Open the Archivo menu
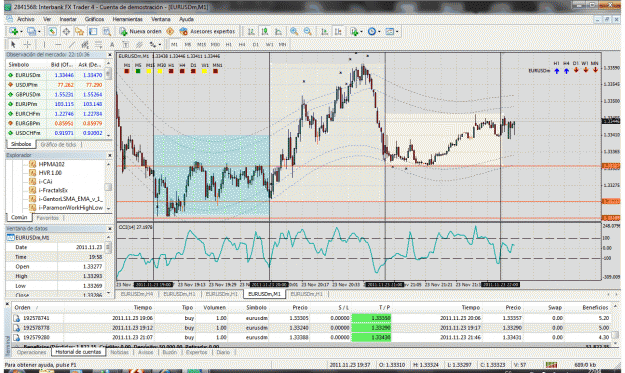Image resolution: width=625 pixels, height=373 pixels. [x=26, y=19]
